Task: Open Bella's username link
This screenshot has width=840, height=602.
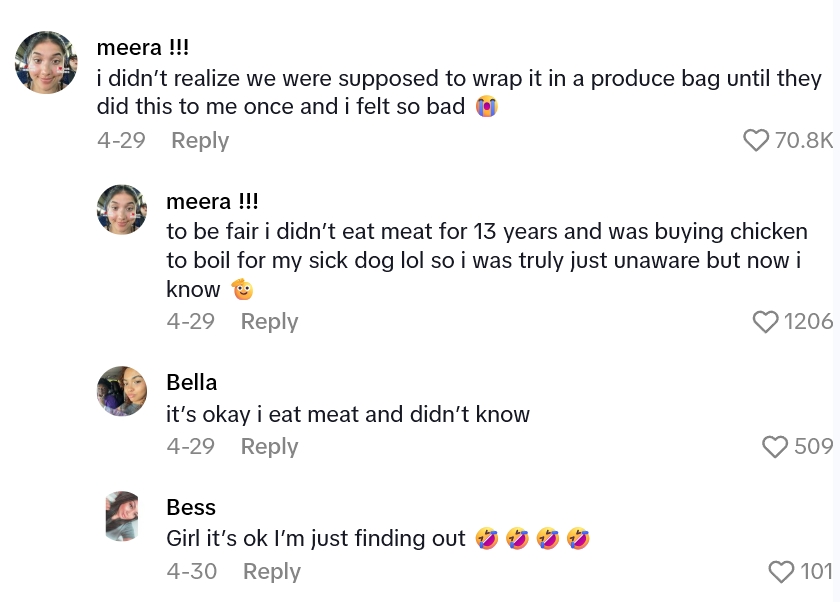Action: tap(191, 382)
